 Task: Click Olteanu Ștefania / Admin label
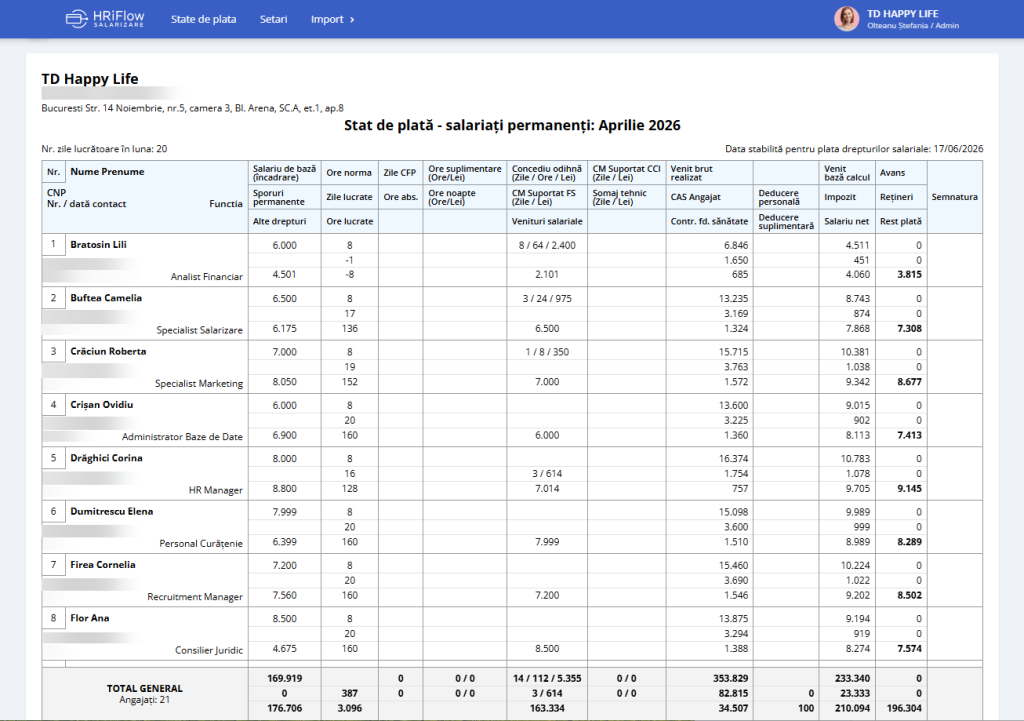pos(913,26)
